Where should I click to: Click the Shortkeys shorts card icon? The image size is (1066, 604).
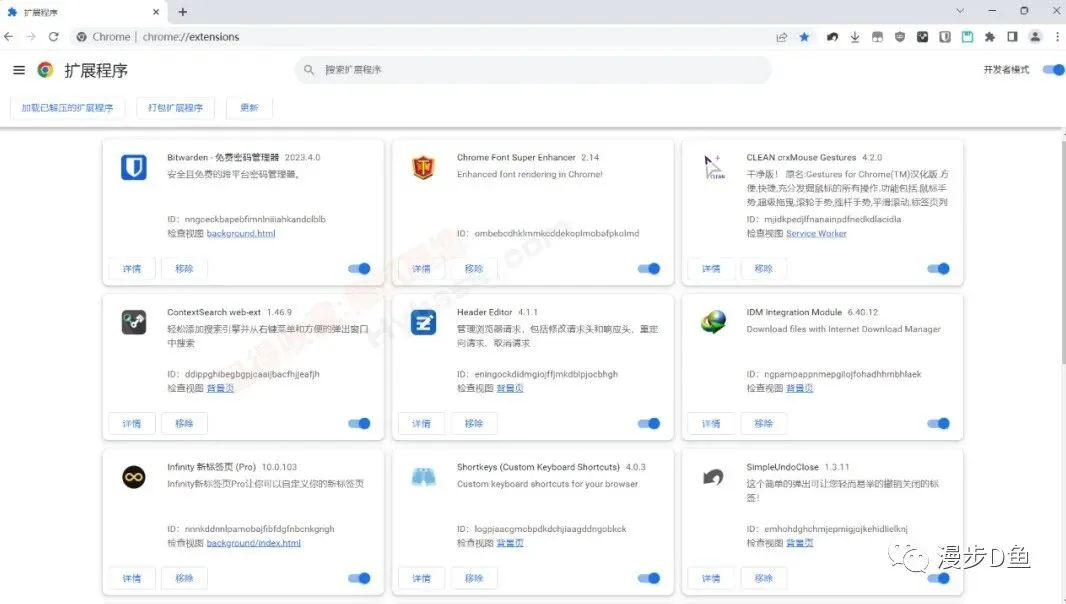(423, 477)
